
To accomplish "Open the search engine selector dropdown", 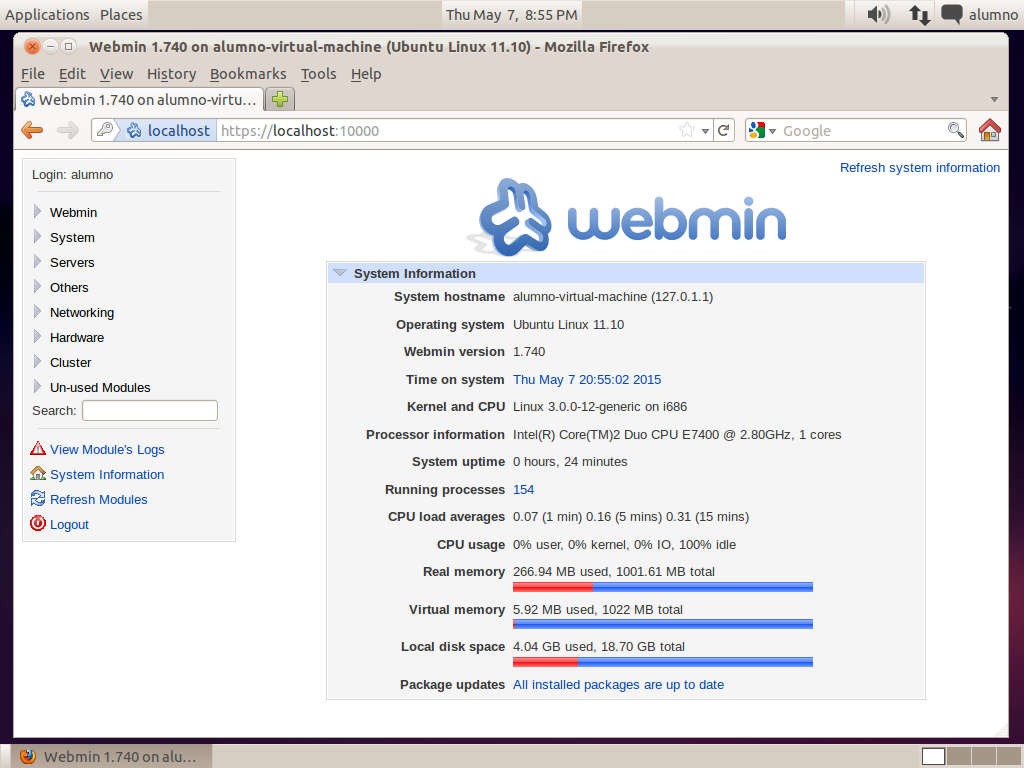I will pyautogui.click(x=773, y=131).
